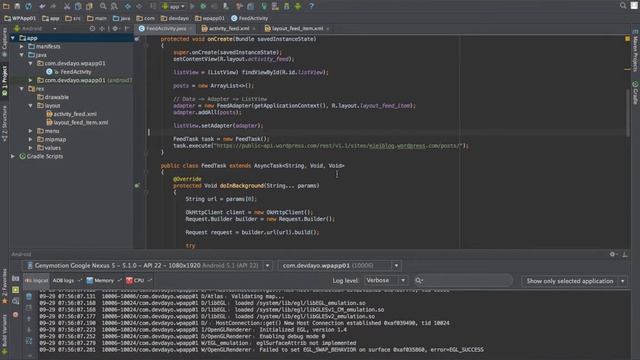
Task: Click the Debug app bug icon
Action: (203, 6)
